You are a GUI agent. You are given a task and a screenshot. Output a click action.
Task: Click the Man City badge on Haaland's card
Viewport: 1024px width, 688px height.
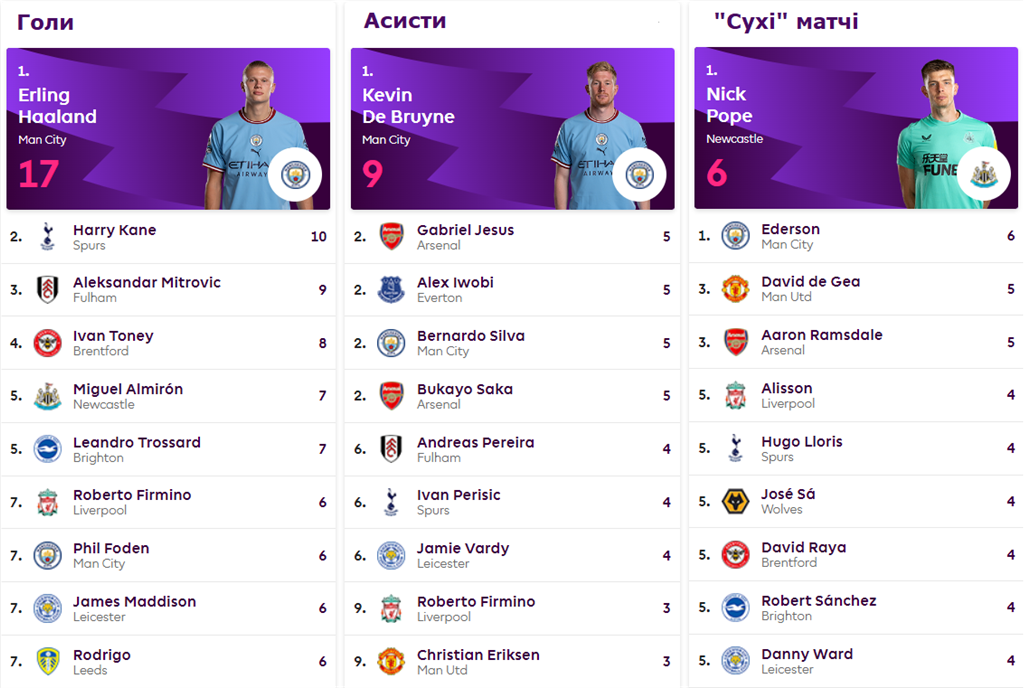point(295,175)
